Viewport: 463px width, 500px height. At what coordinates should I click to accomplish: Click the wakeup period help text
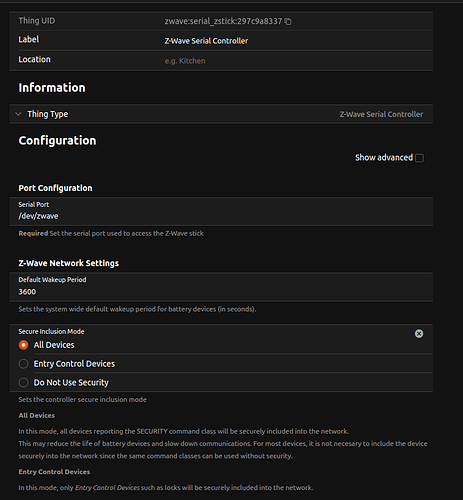coord(137,309)
